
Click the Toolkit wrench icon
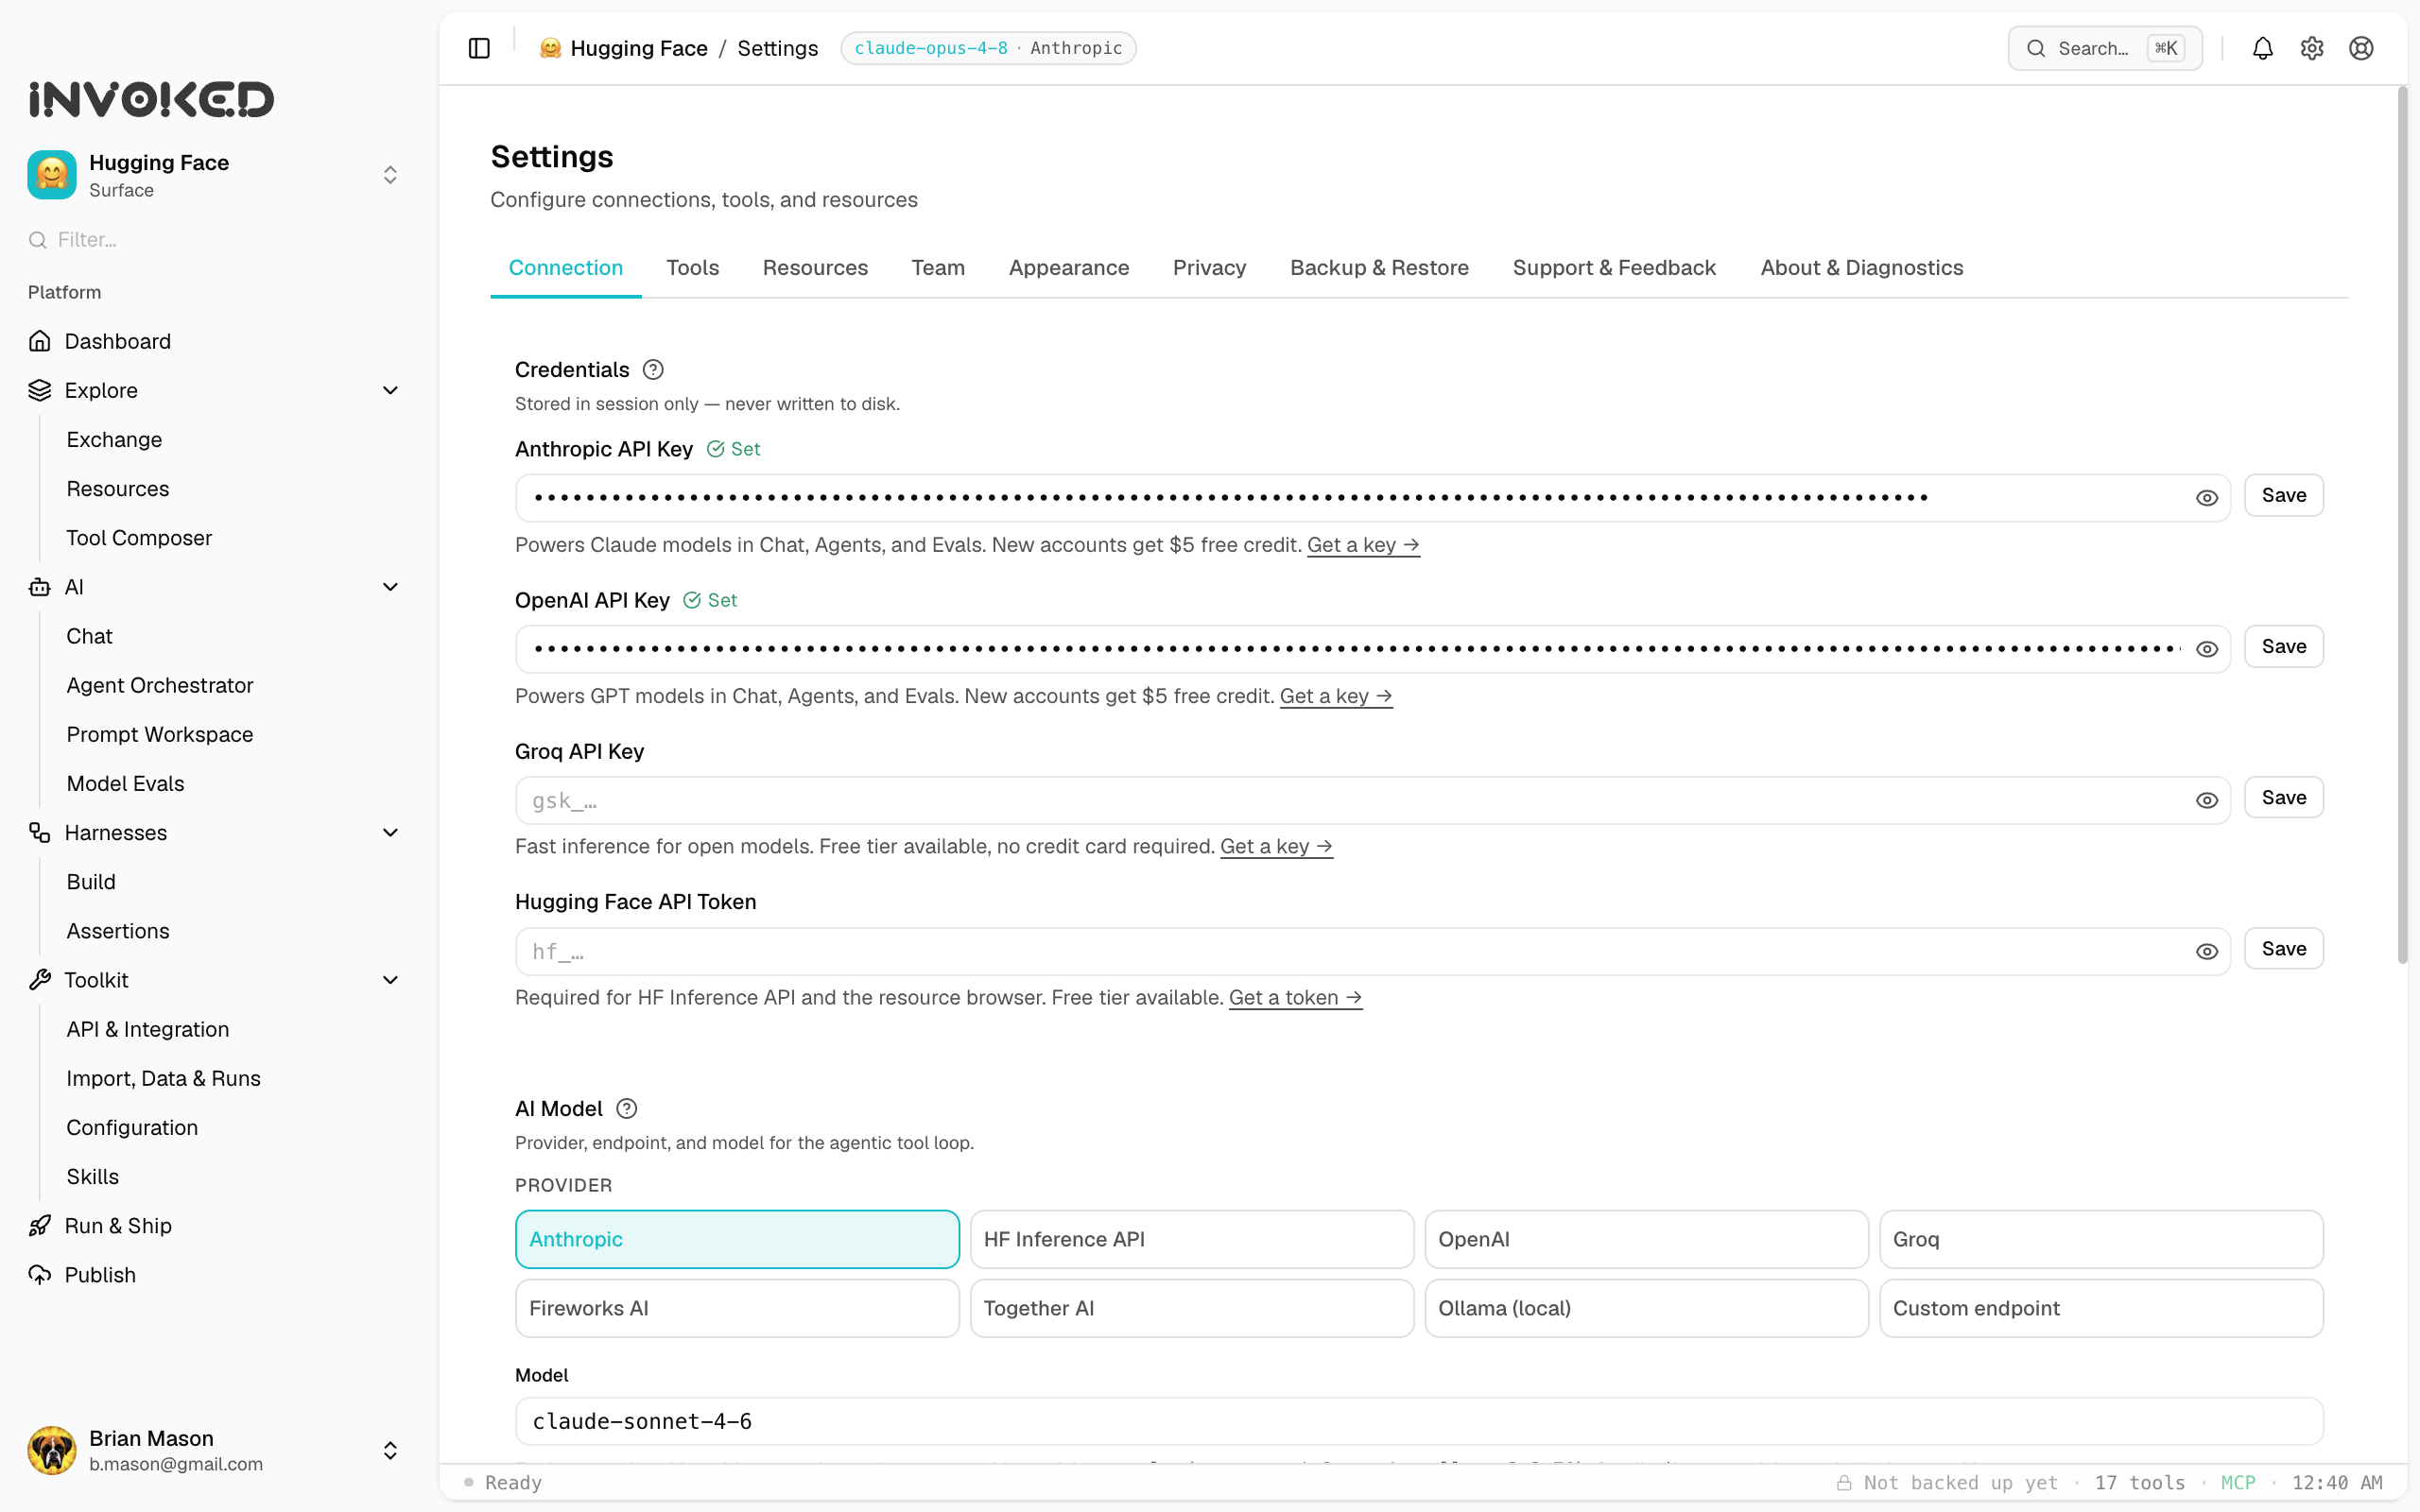(39, 980)
